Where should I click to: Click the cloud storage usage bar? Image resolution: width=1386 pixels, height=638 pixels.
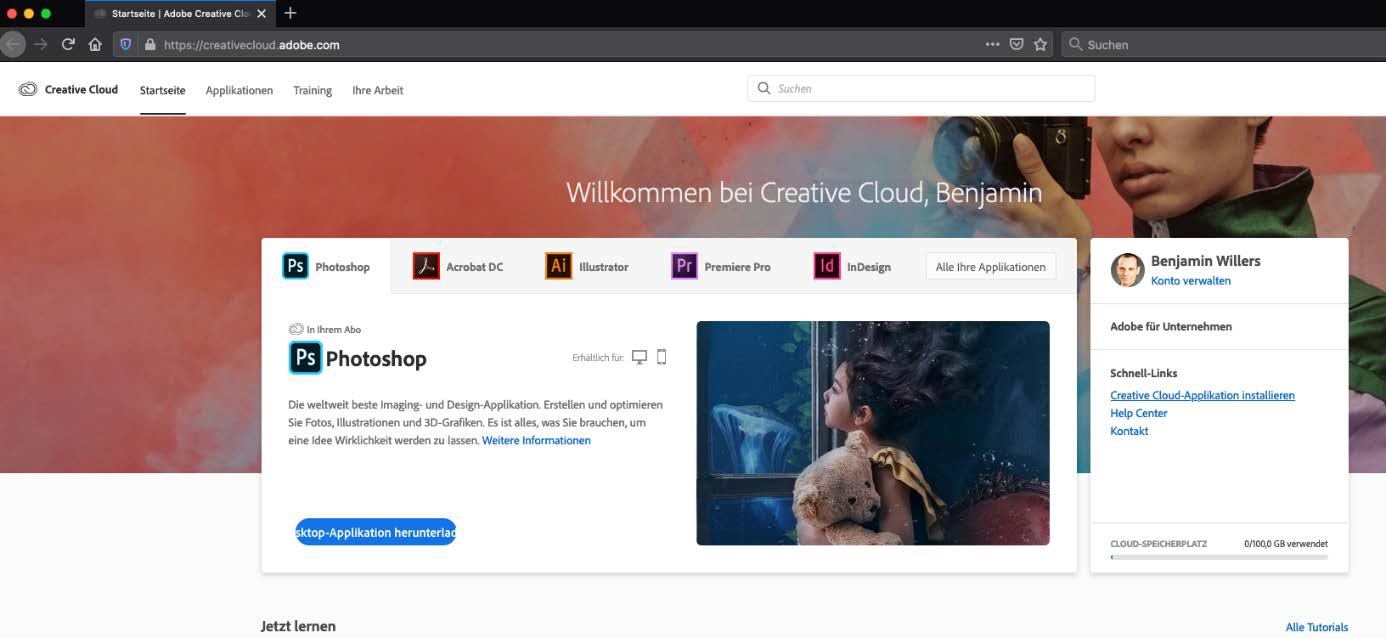click(1219, 557)
